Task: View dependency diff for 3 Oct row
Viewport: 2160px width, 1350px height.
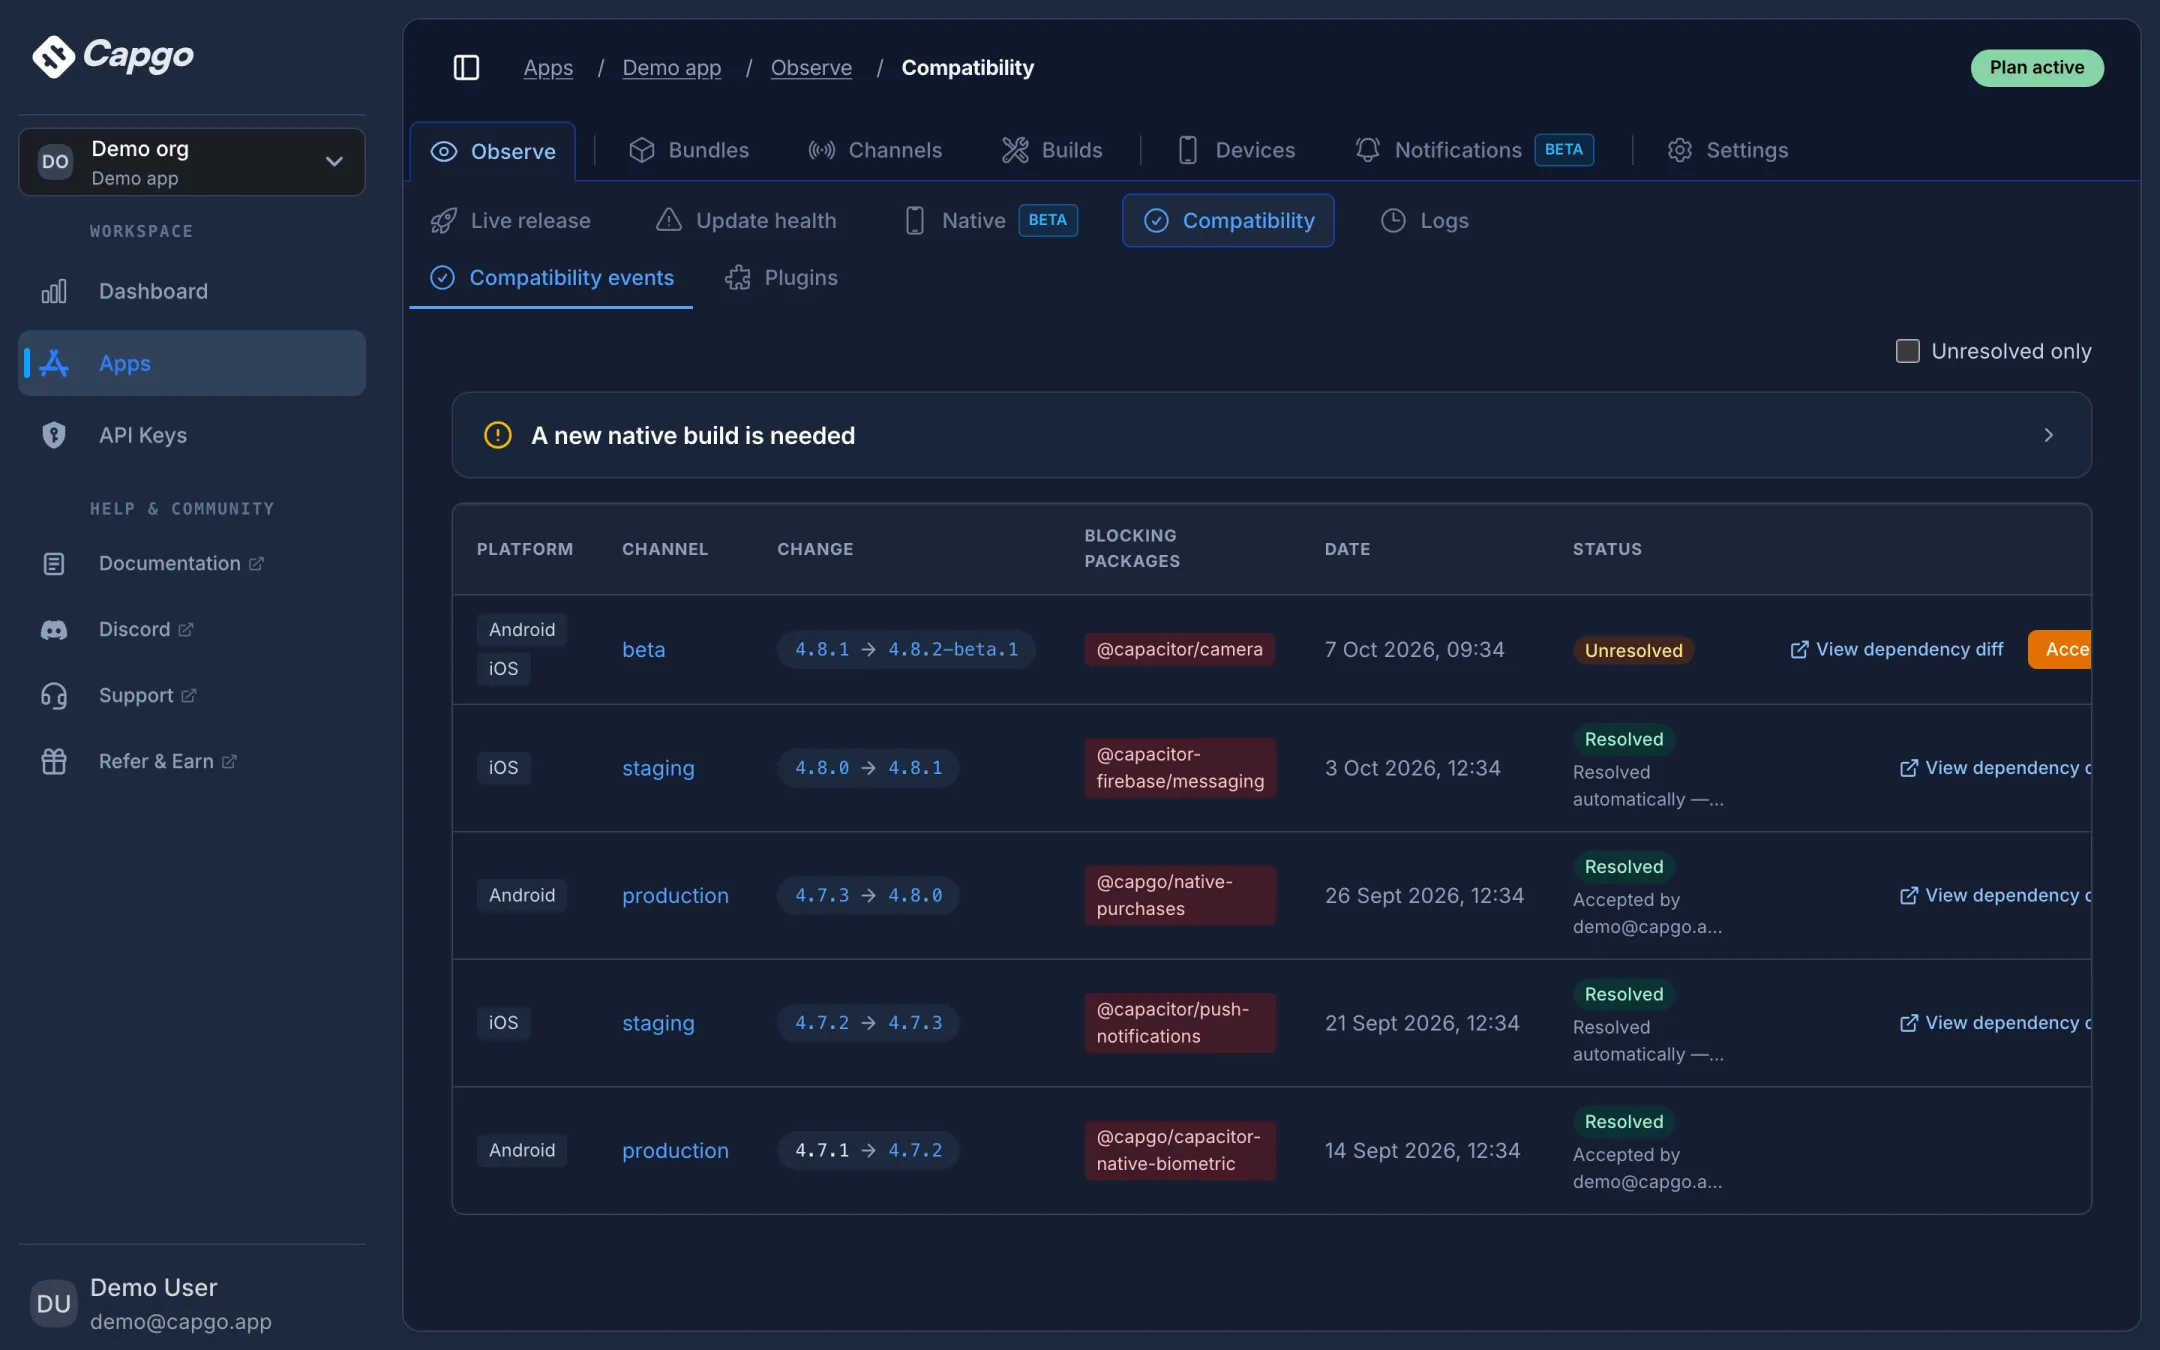Action: [x=1995, y=767]
